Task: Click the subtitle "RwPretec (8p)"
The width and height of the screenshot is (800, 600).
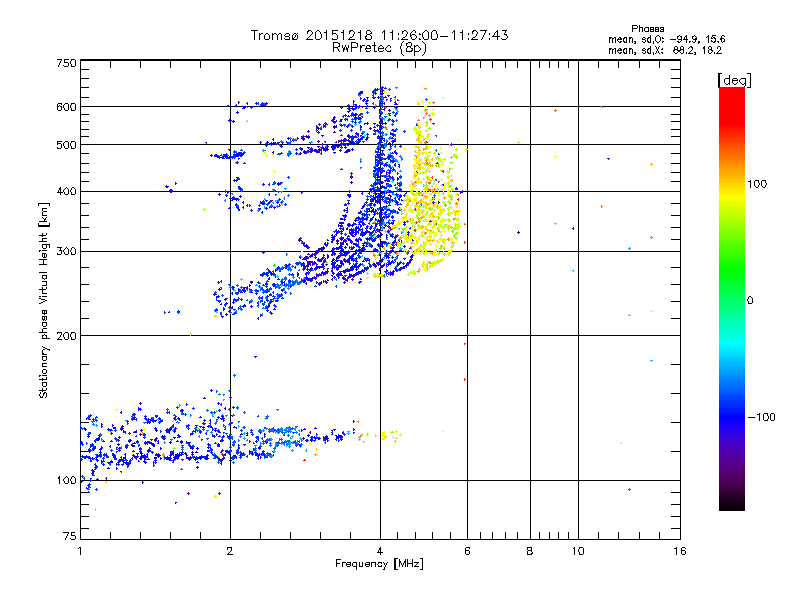Action: coord(379,48)
